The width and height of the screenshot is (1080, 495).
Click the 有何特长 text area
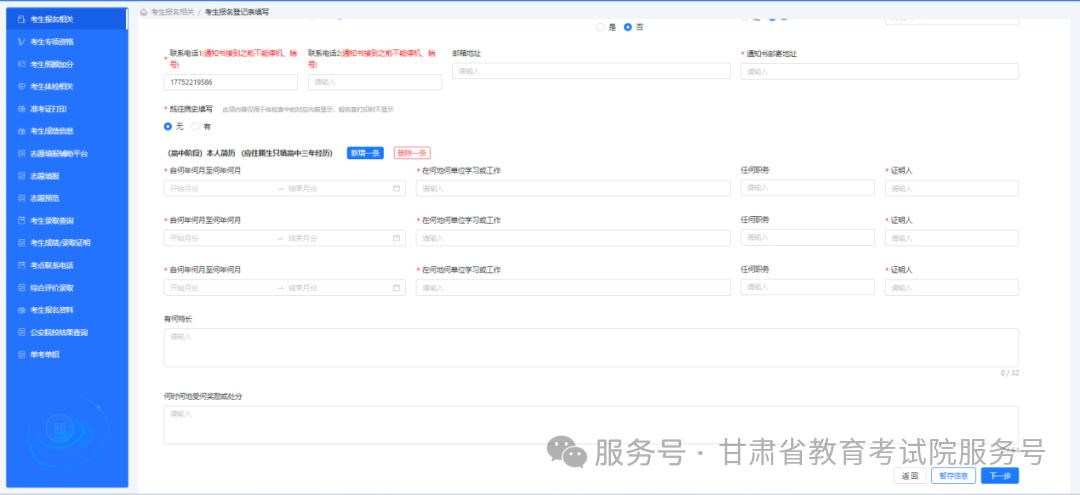tap(590, 347)
